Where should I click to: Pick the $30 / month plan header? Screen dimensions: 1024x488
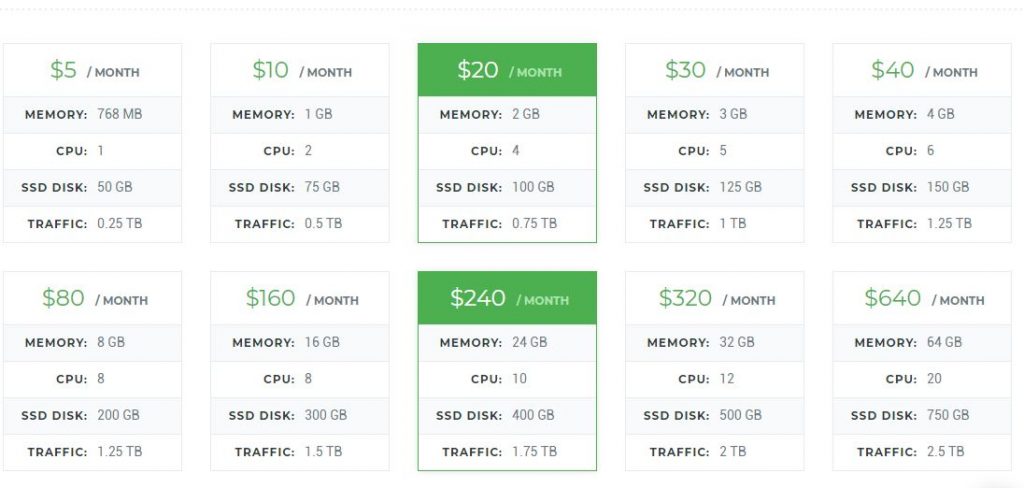tap(715, 71)
